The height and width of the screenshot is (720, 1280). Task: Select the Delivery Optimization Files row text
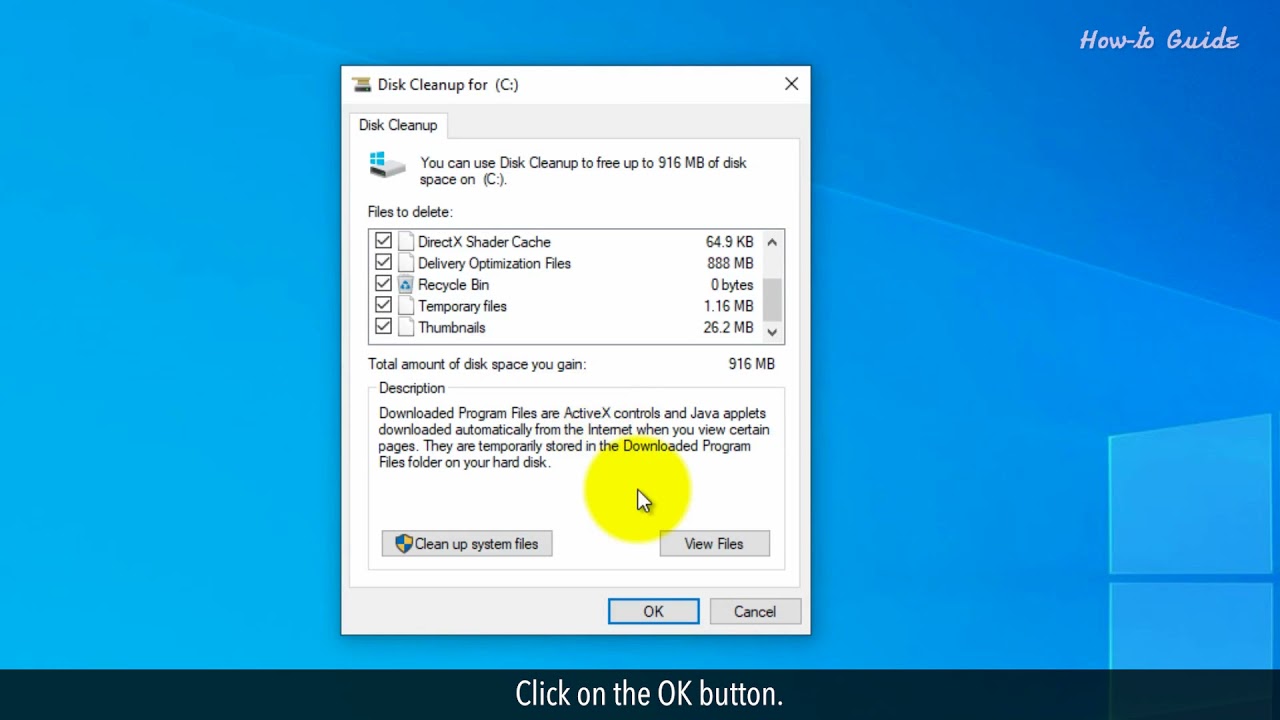coord(494,263)
